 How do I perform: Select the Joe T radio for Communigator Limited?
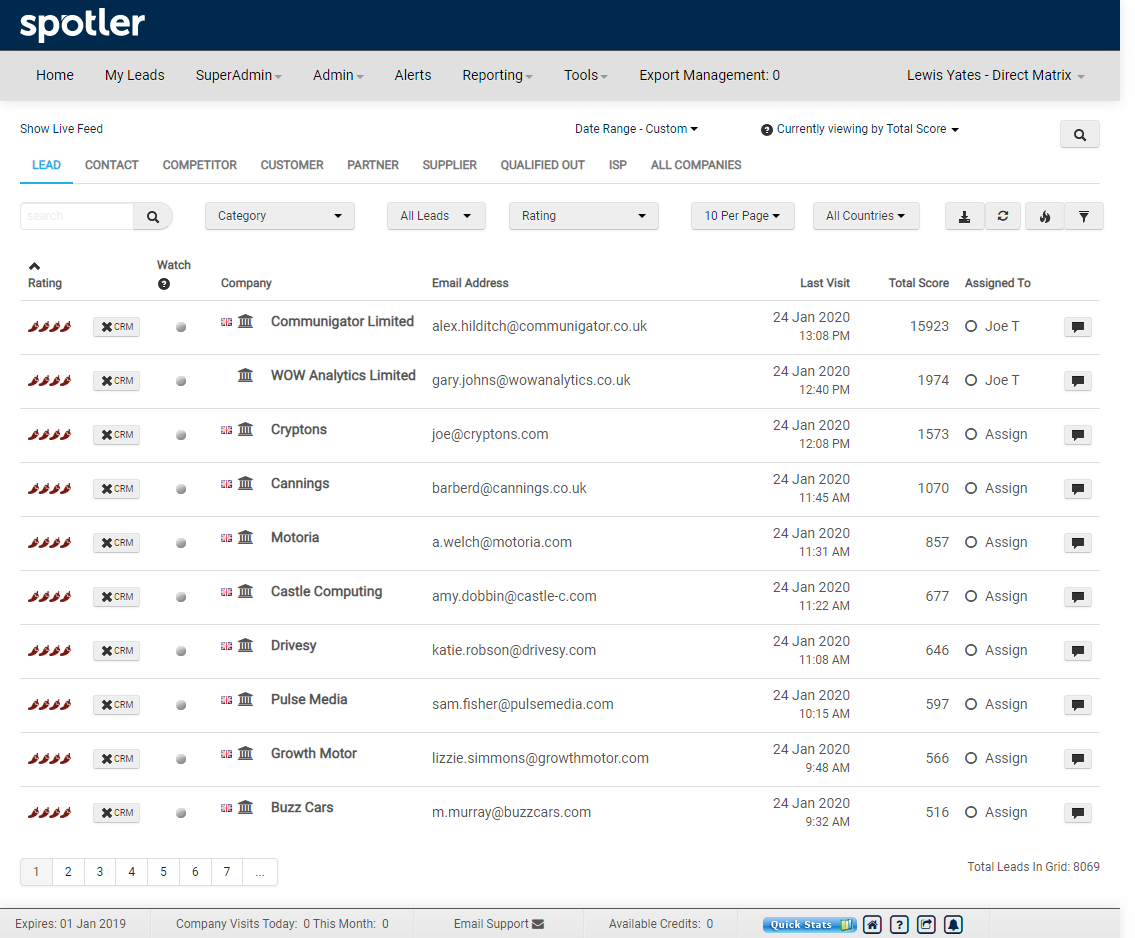[971, 326]
